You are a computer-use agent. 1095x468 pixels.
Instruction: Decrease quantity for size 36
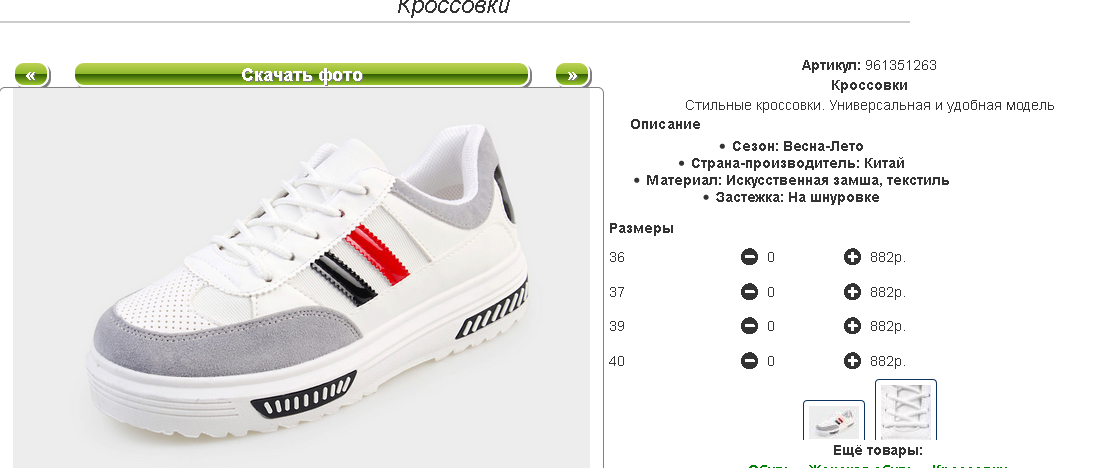point(749,258)
